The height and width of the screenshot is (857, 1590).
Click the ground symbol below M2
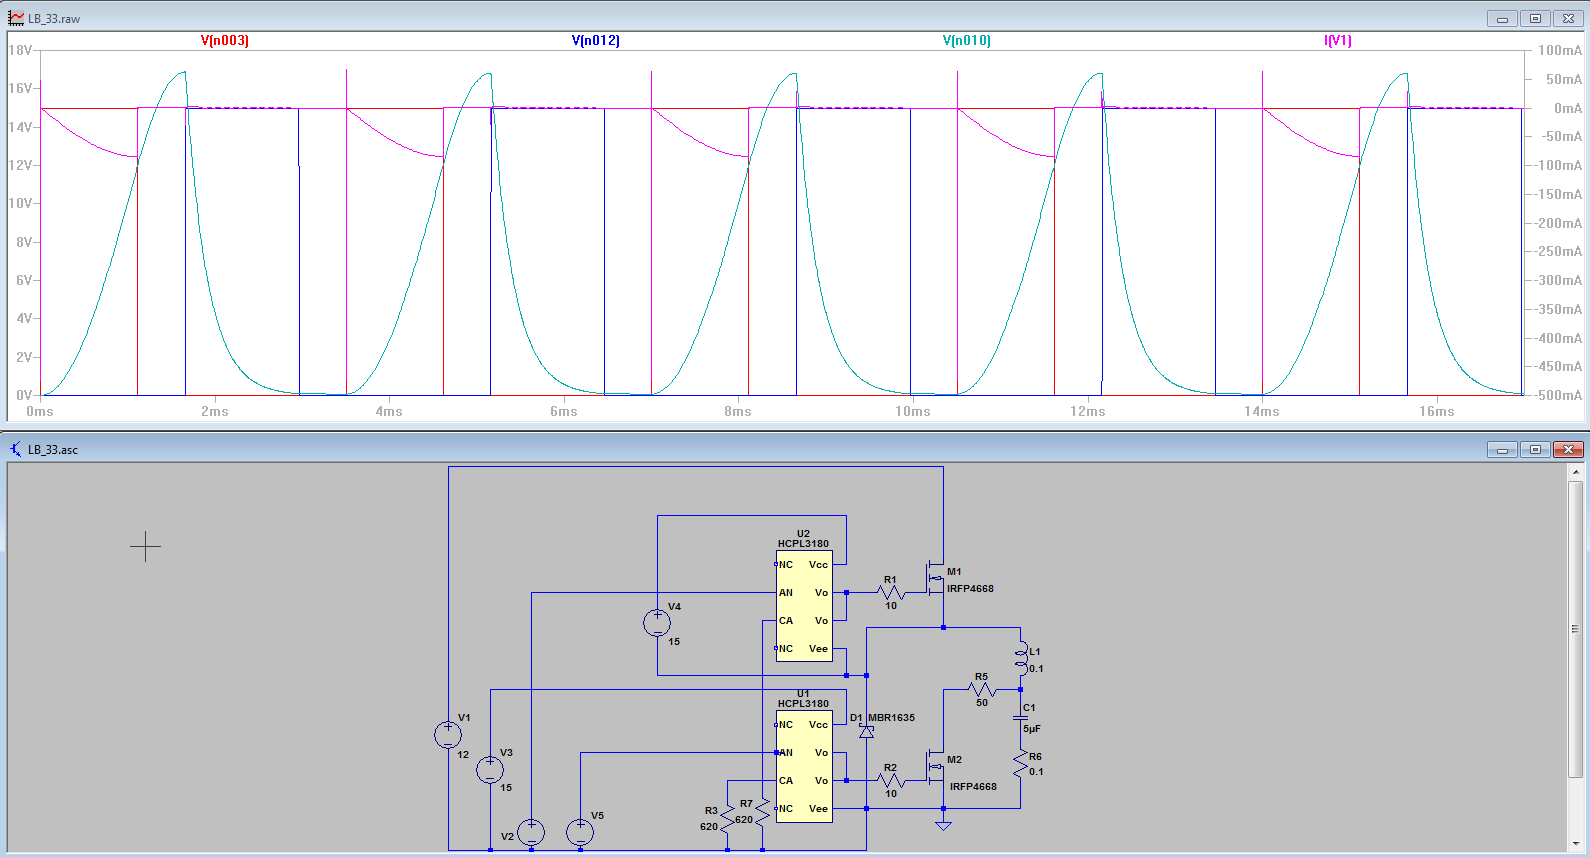point(943,825)
